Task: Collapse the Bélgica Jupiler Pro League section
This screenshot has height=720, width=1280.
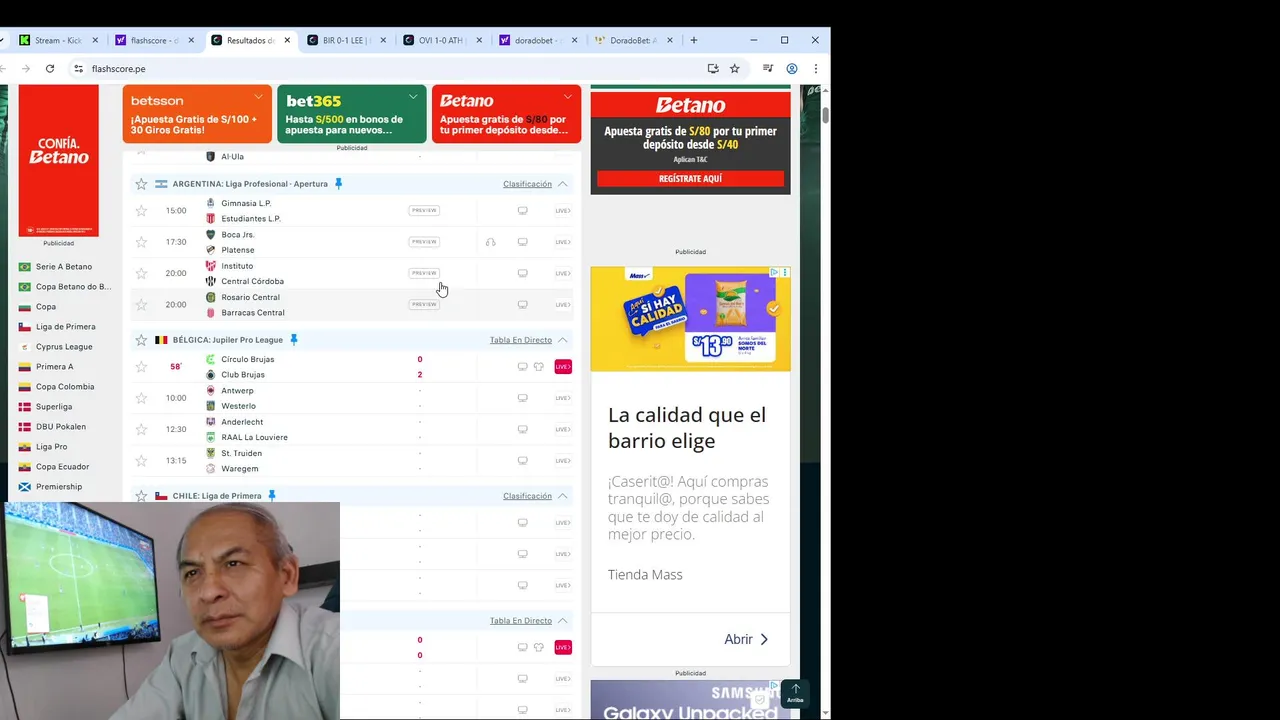Action: coord(563,340)
